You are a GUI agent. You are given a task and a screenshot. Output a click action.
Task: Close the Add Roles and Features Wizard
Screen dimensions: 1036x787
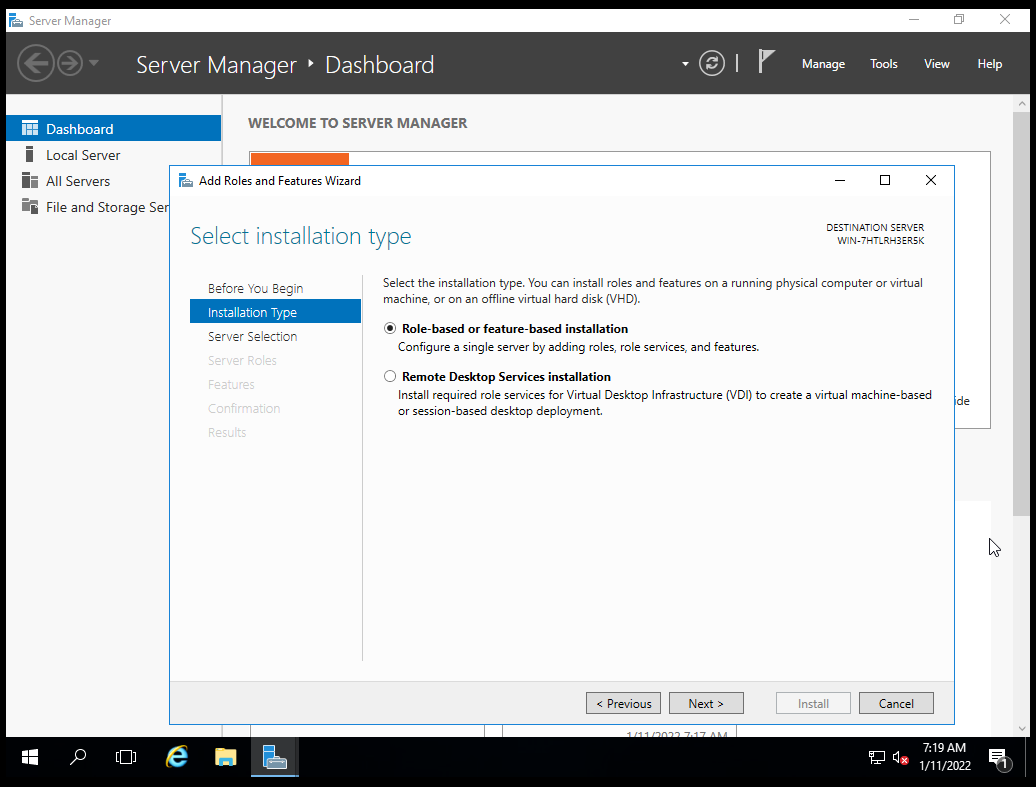(x=931, y=180)
